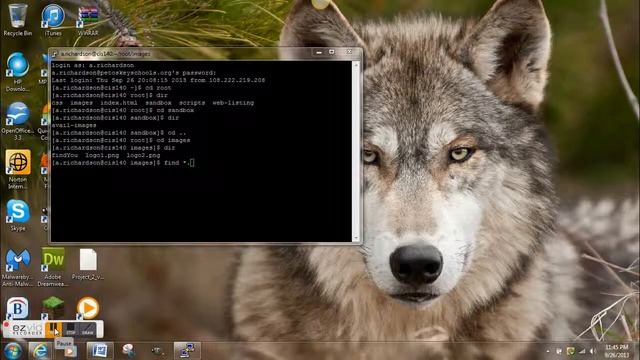The width and height of the screenshot is (640, 360).
Task: Click the PuTTY scrollbar up arrow
Action: click(x=356, y=64)
